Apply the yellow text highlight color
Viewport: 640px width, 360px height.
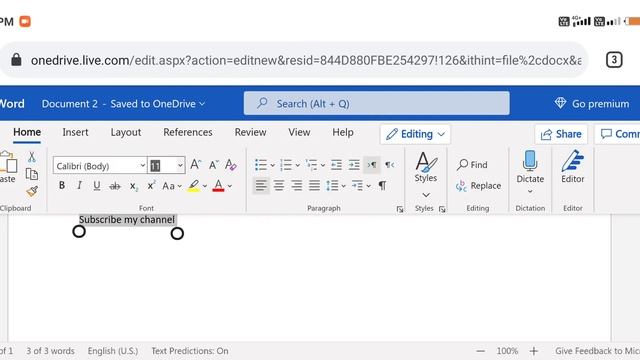coord(193,186)
